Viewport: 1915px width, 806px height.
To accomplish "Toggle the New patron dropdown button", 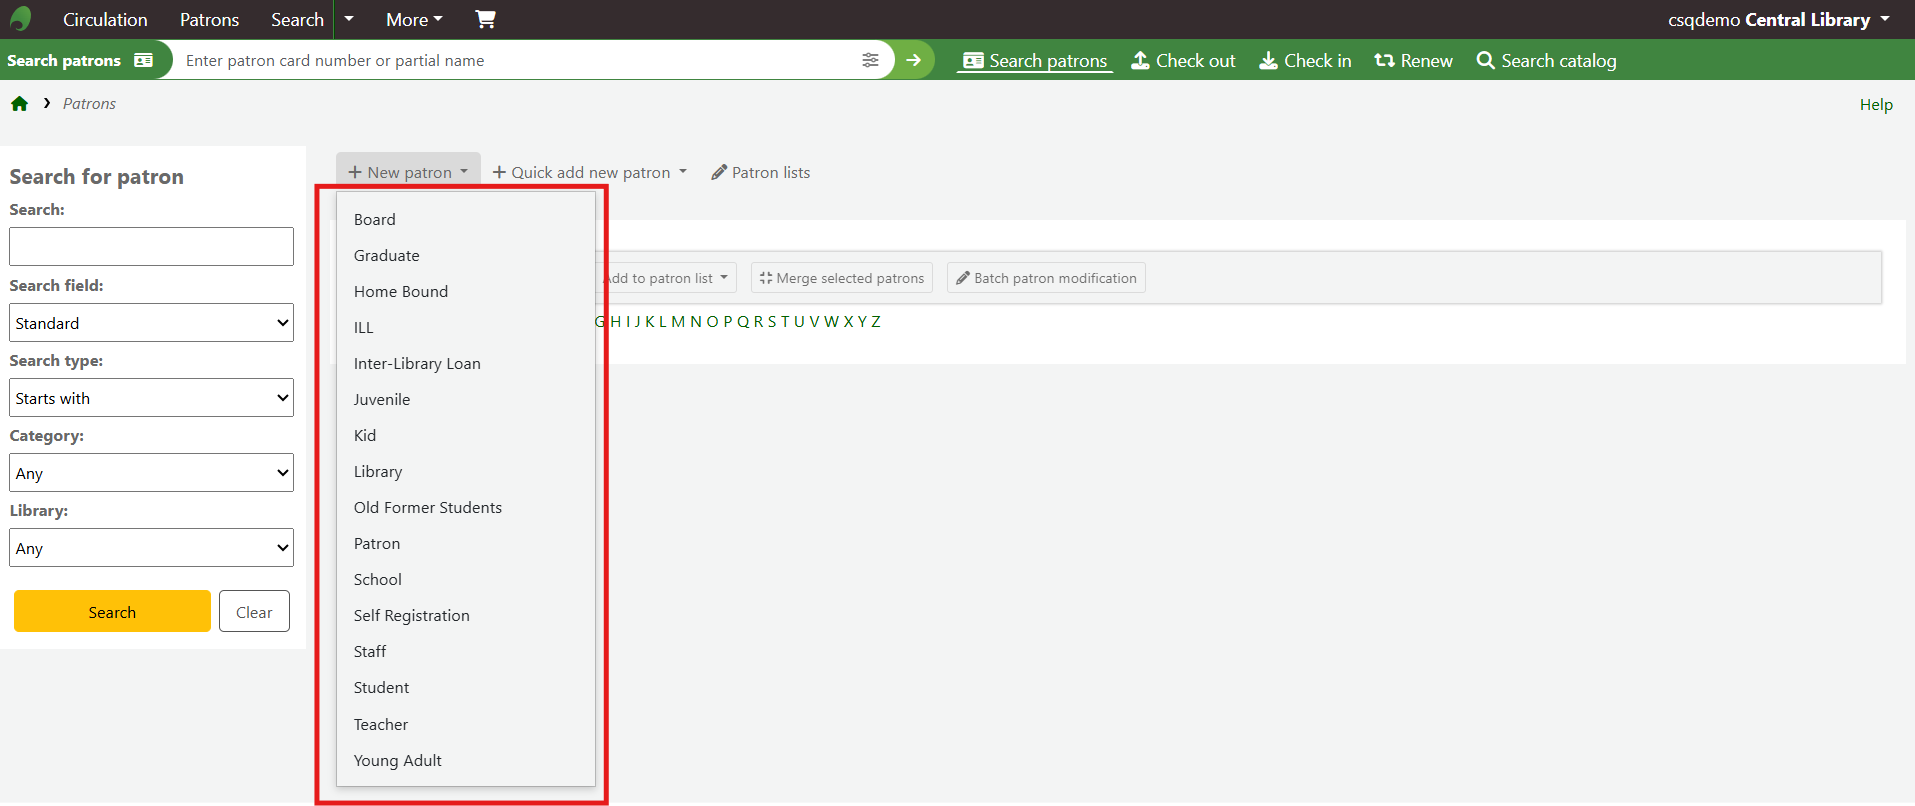I will pyautogui.click(x=408, y=172).
